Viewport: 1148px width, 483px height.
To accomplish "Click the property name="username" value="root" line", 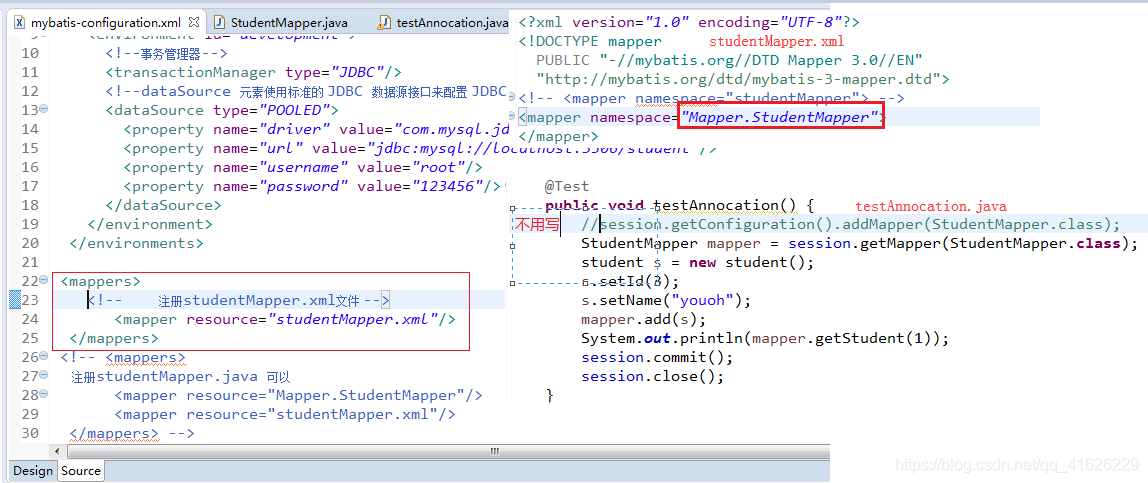I will pos(302,167).
